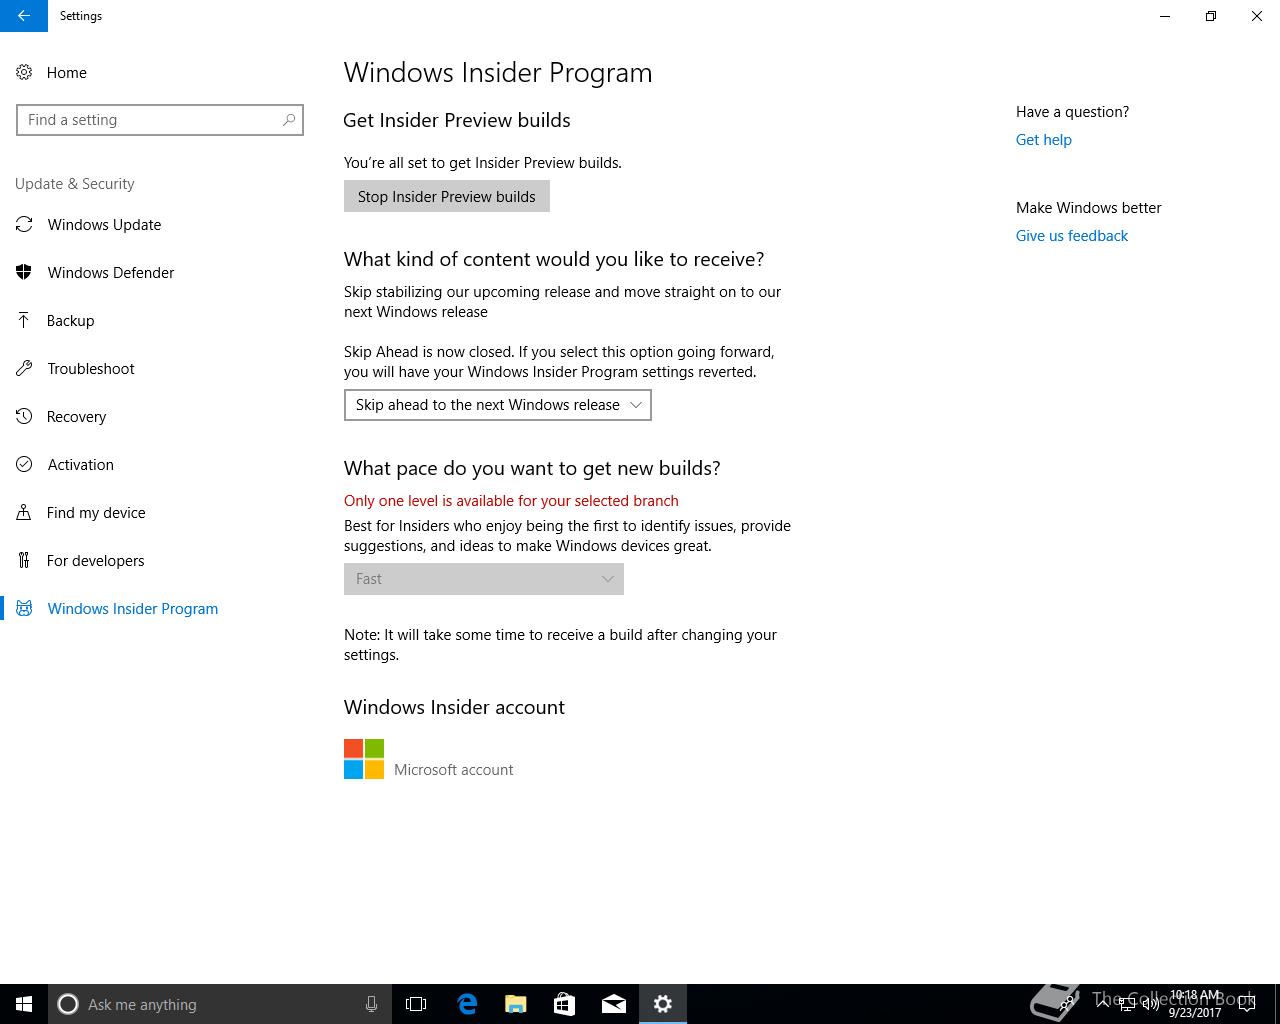
Task: Open the Windows Defender page
Action: (x=111, y=273)
